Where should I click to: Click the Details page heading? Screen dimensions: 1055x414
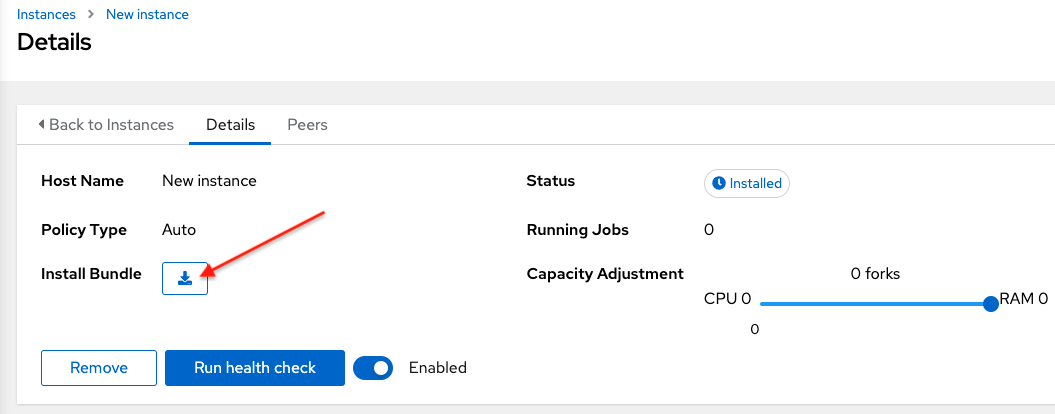(54, 42)
